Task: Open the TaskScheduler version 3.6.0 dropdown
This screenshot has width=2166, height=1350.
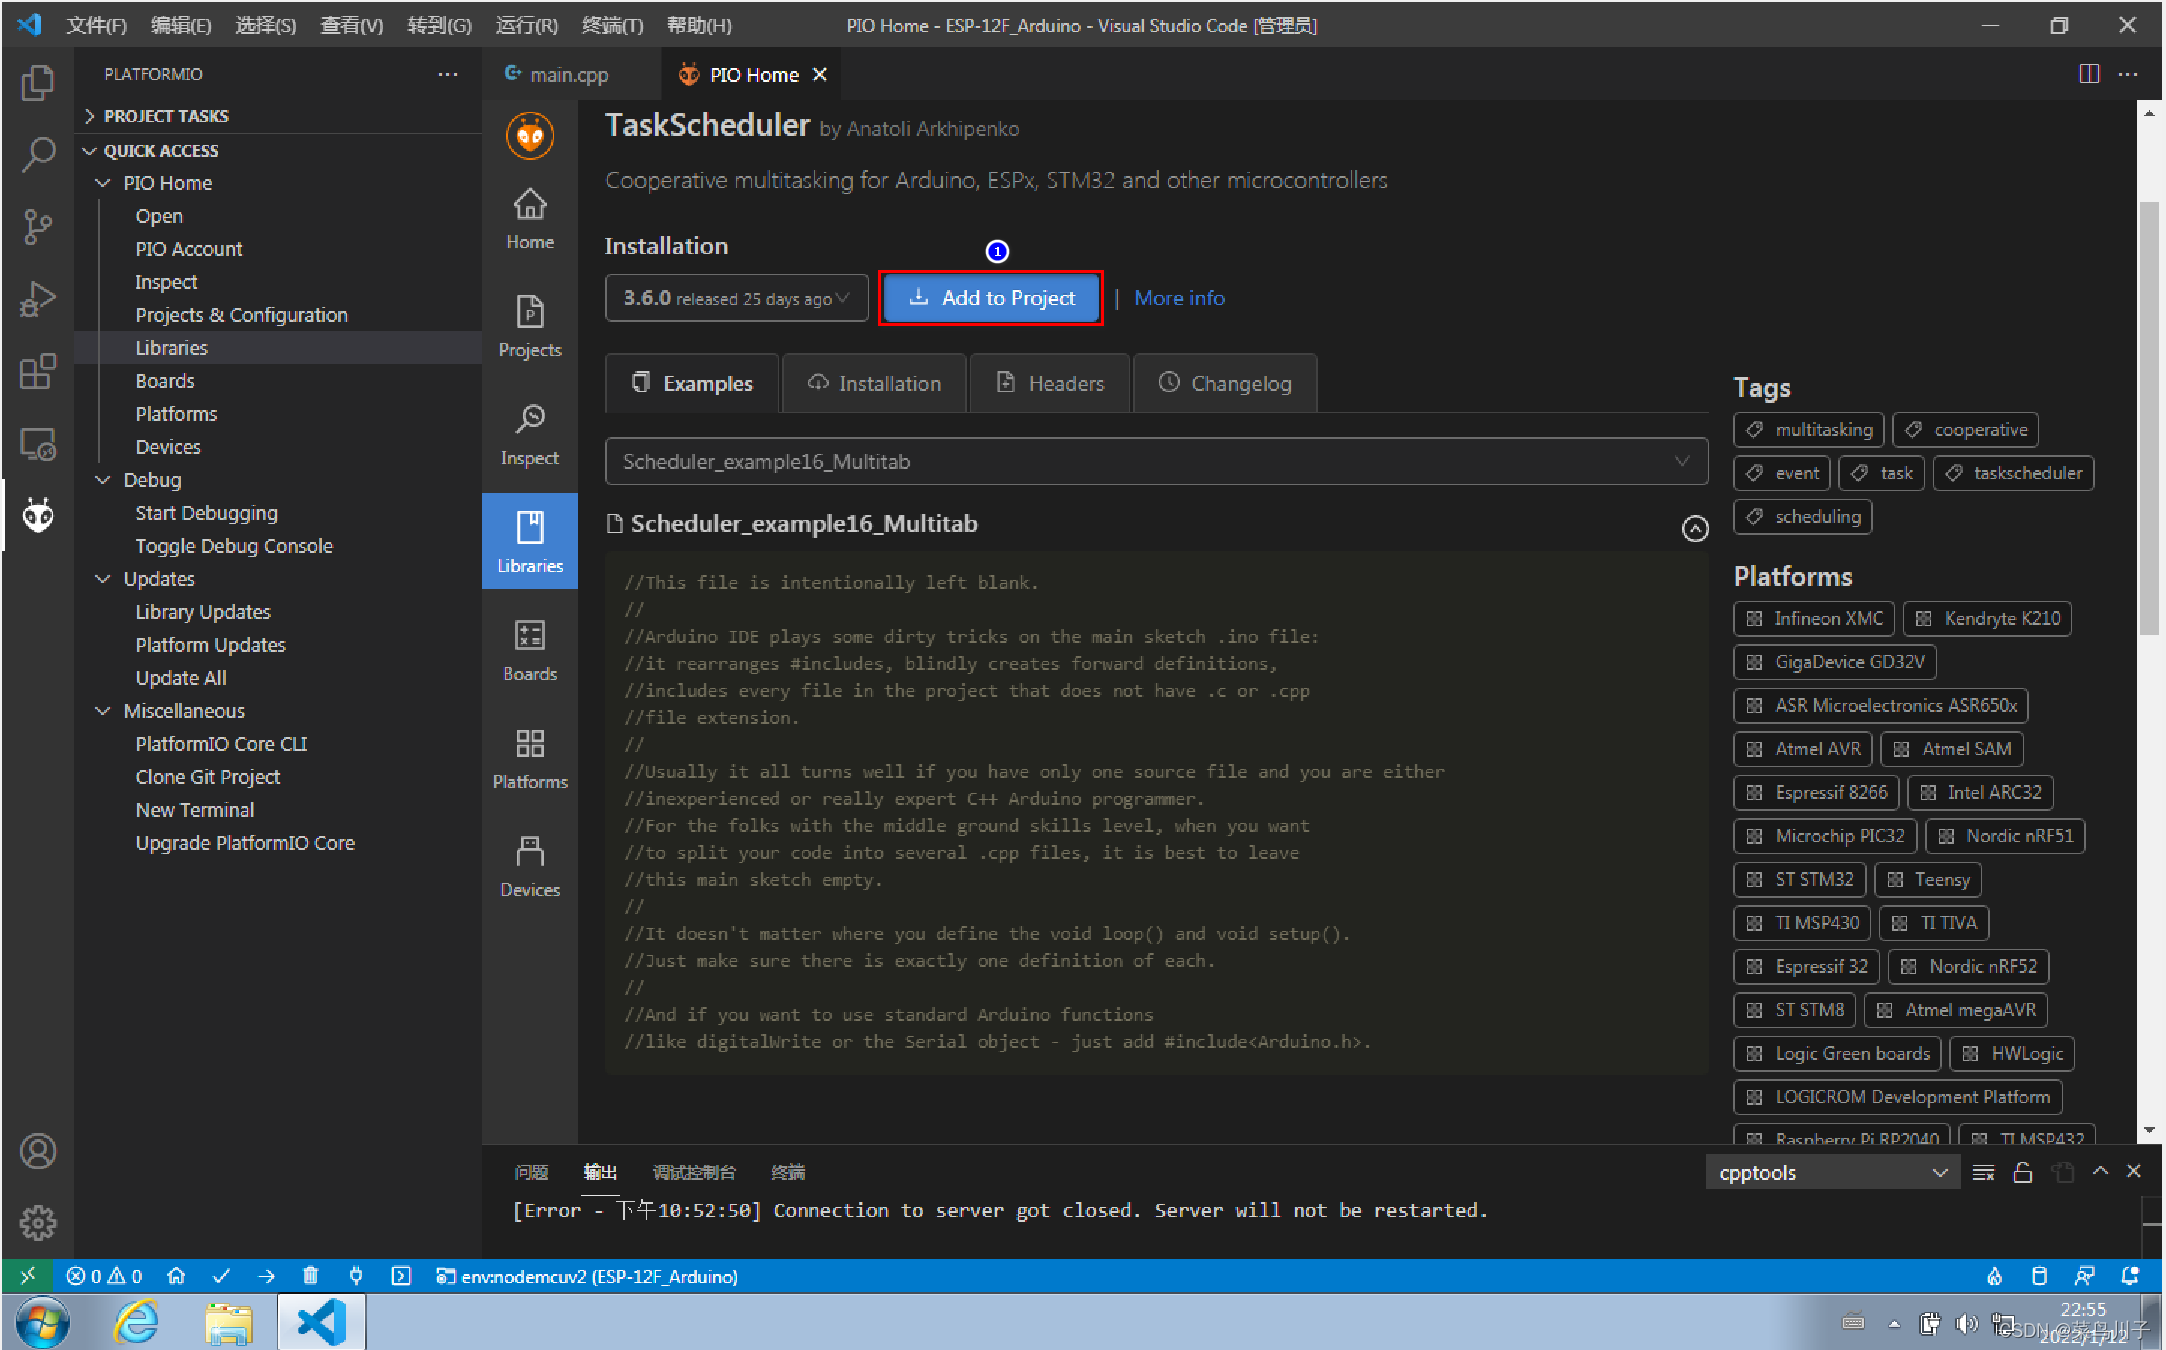Action: [736, 297]
